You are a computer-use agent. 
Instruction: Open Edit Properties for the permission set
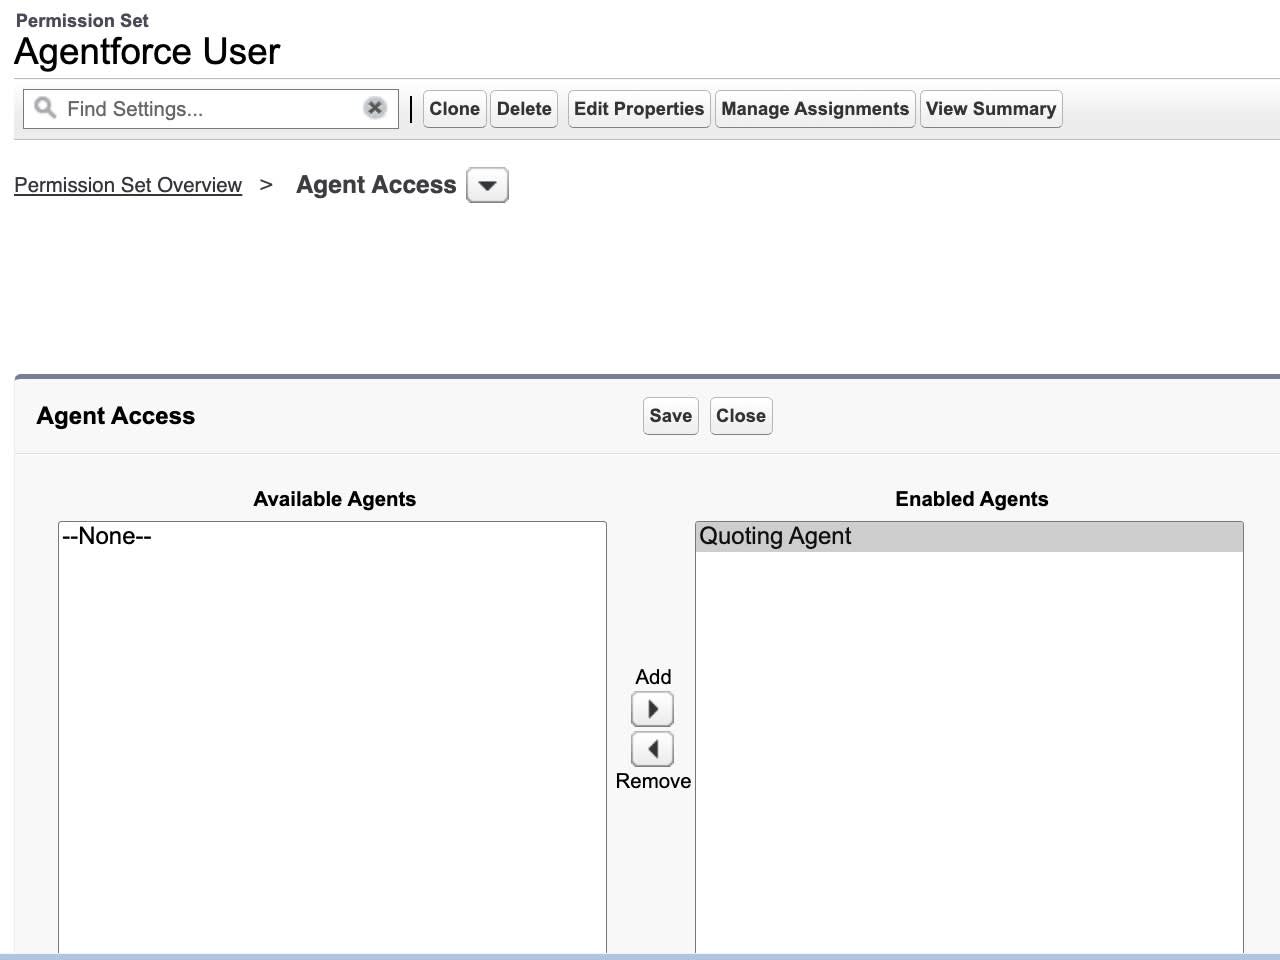point(638,108)
